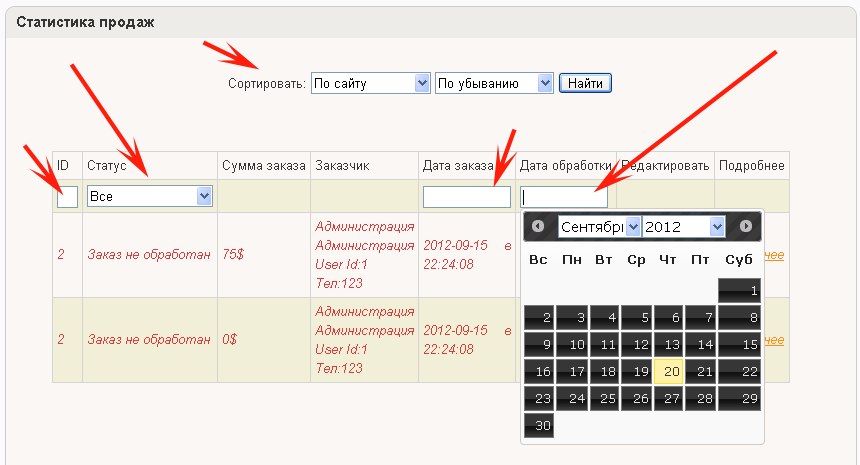
Task: Expand the 'По сайту' sort dropdown
Action: [x=370, y=83]
